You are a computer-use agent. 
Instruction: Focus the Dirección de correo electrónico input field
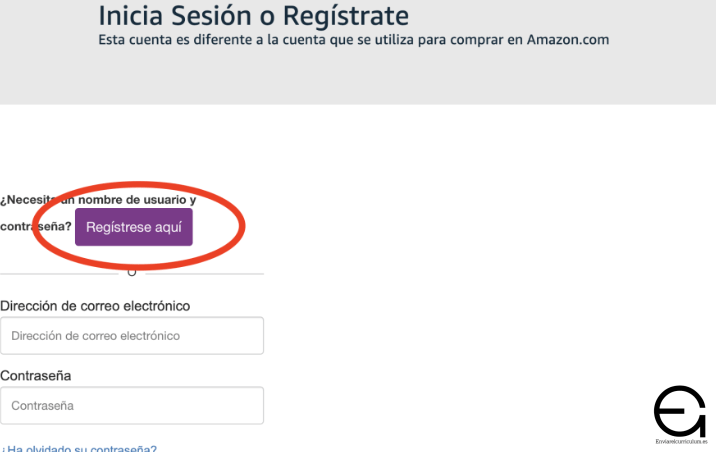click(x=132, y=336)
